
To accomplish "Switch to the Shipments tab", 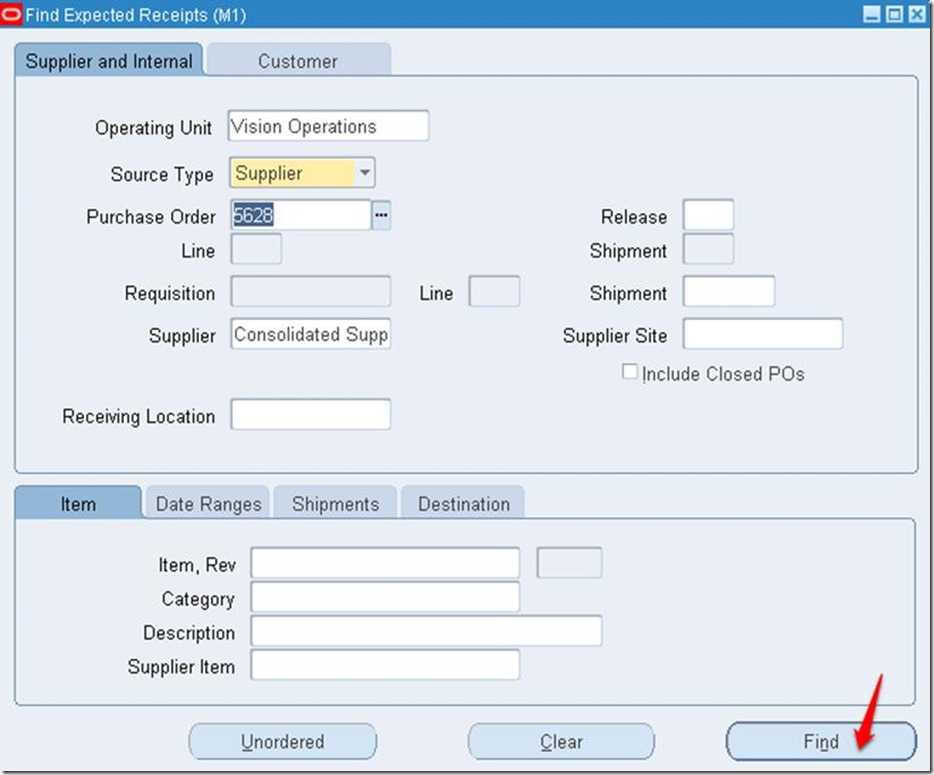I will 335,503.
